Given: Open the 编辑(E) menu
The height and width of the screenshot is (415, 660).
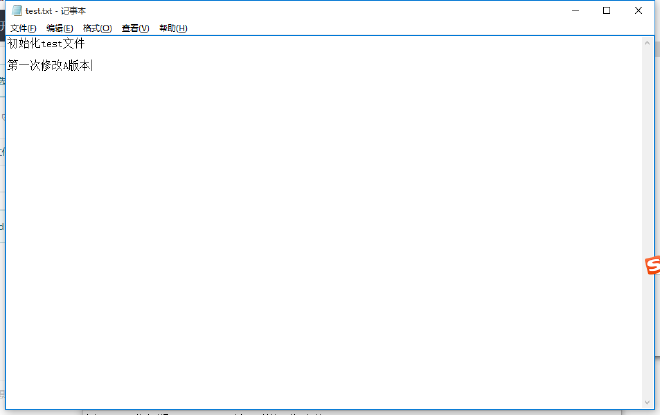Looking at the screenshot, I should tap(60, 28).
